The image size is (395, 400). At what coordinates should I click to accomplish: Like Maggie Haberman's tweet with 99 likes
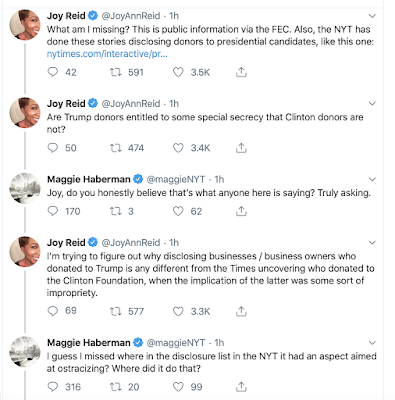(178, 387)
